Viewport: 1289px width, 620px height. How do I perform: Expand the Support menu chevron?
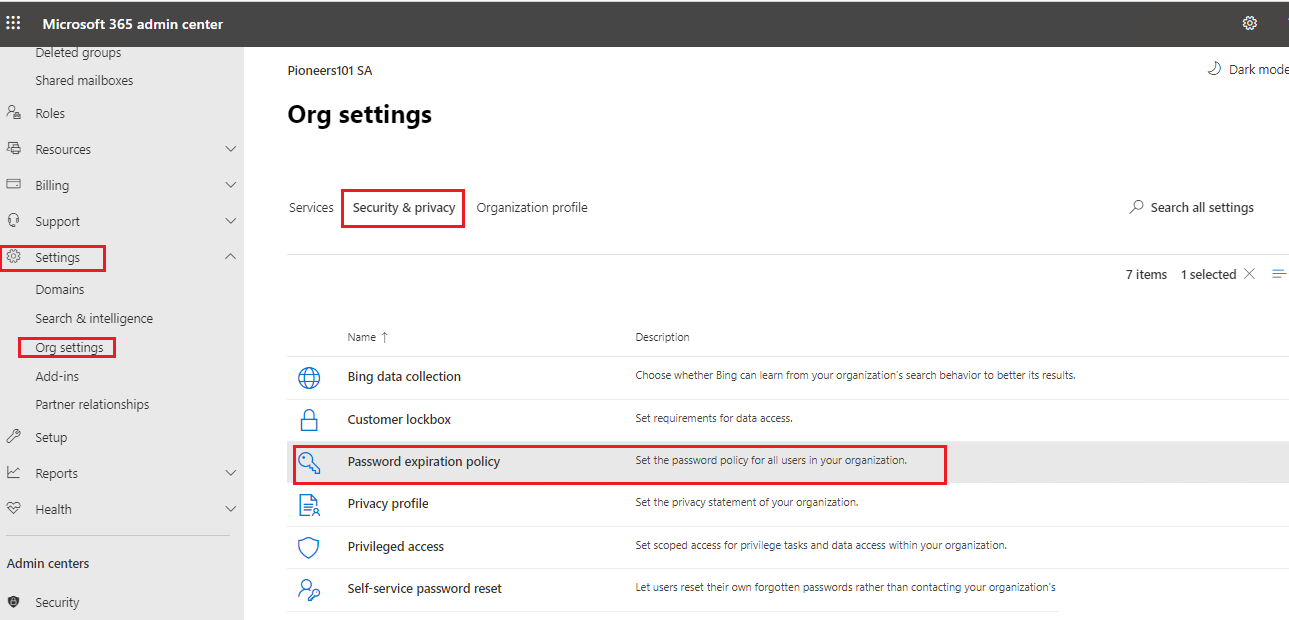click(230, 221)
